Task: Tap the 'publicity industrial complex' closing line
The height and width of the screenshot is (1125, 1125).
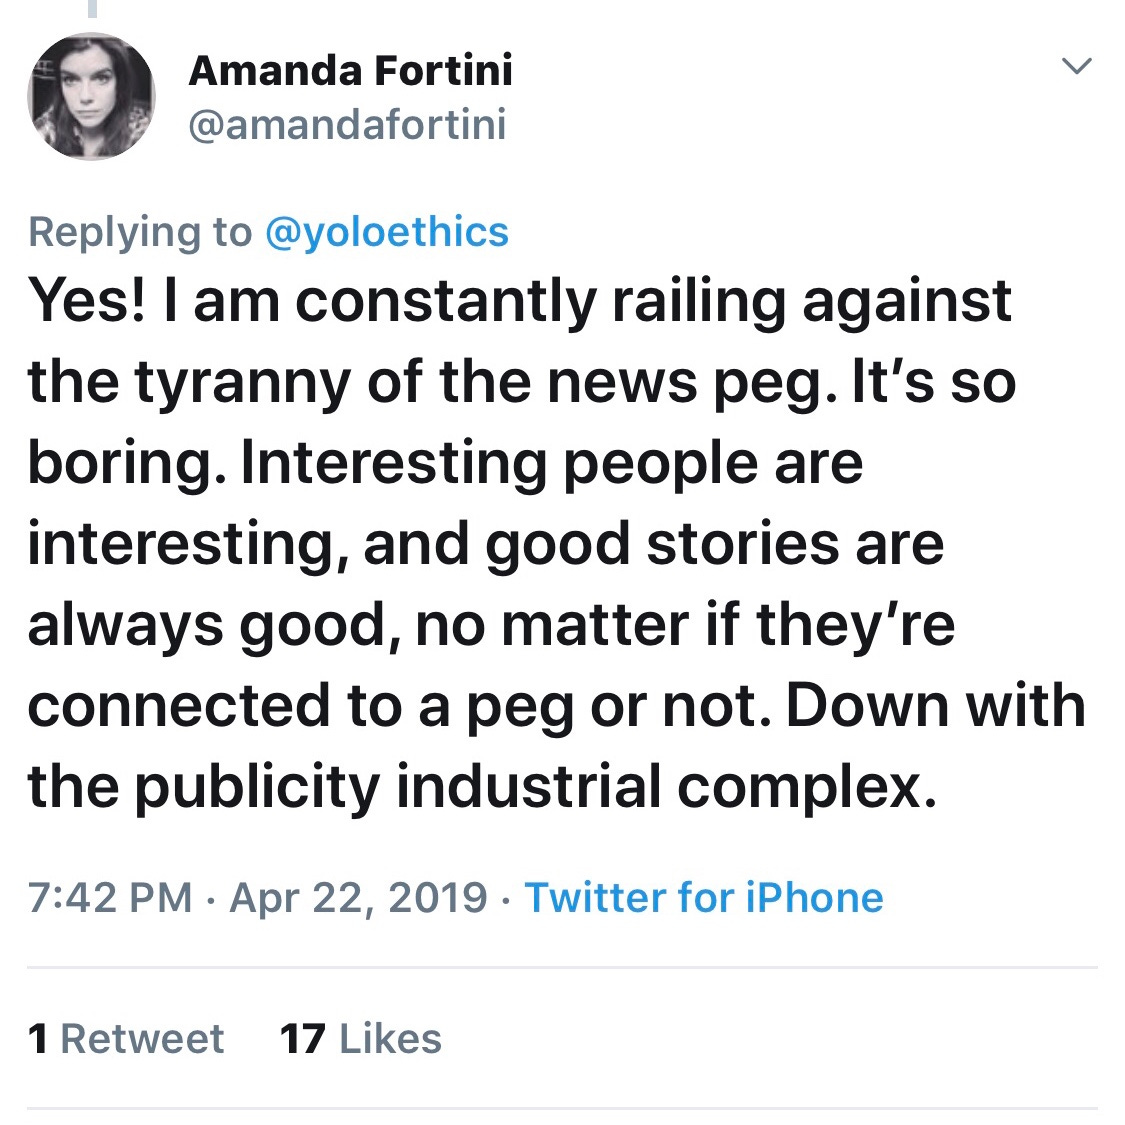Action: tap(535, 787)
